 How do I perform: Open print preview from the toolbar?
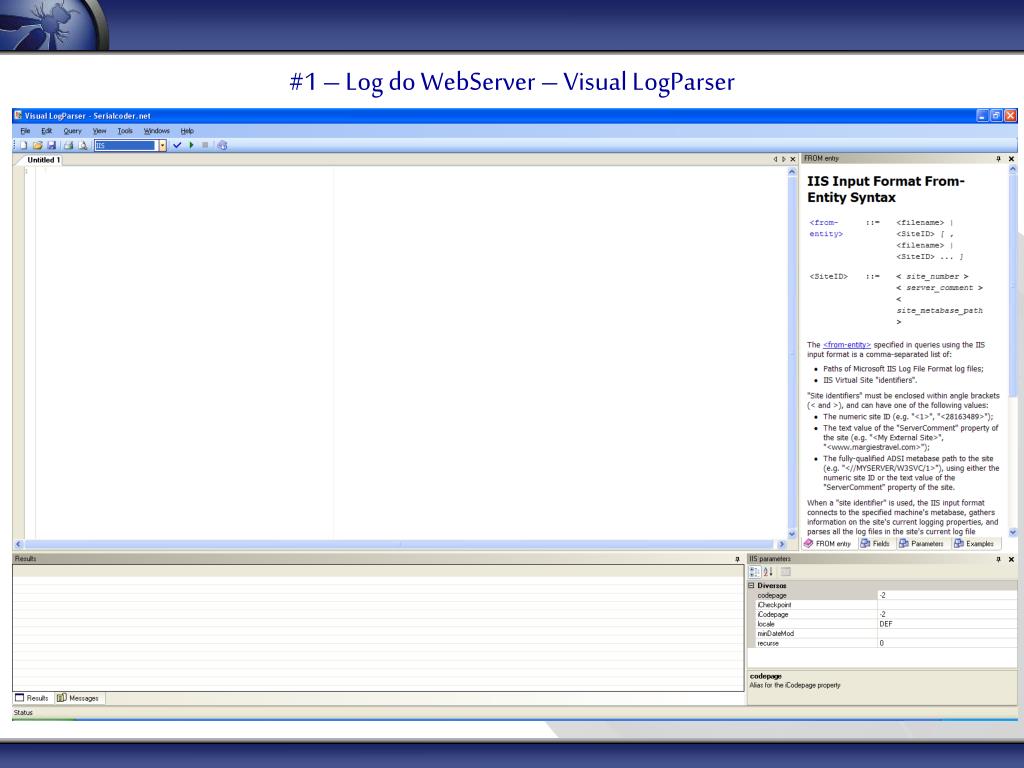pyautogui.click(x=82, y=146)
